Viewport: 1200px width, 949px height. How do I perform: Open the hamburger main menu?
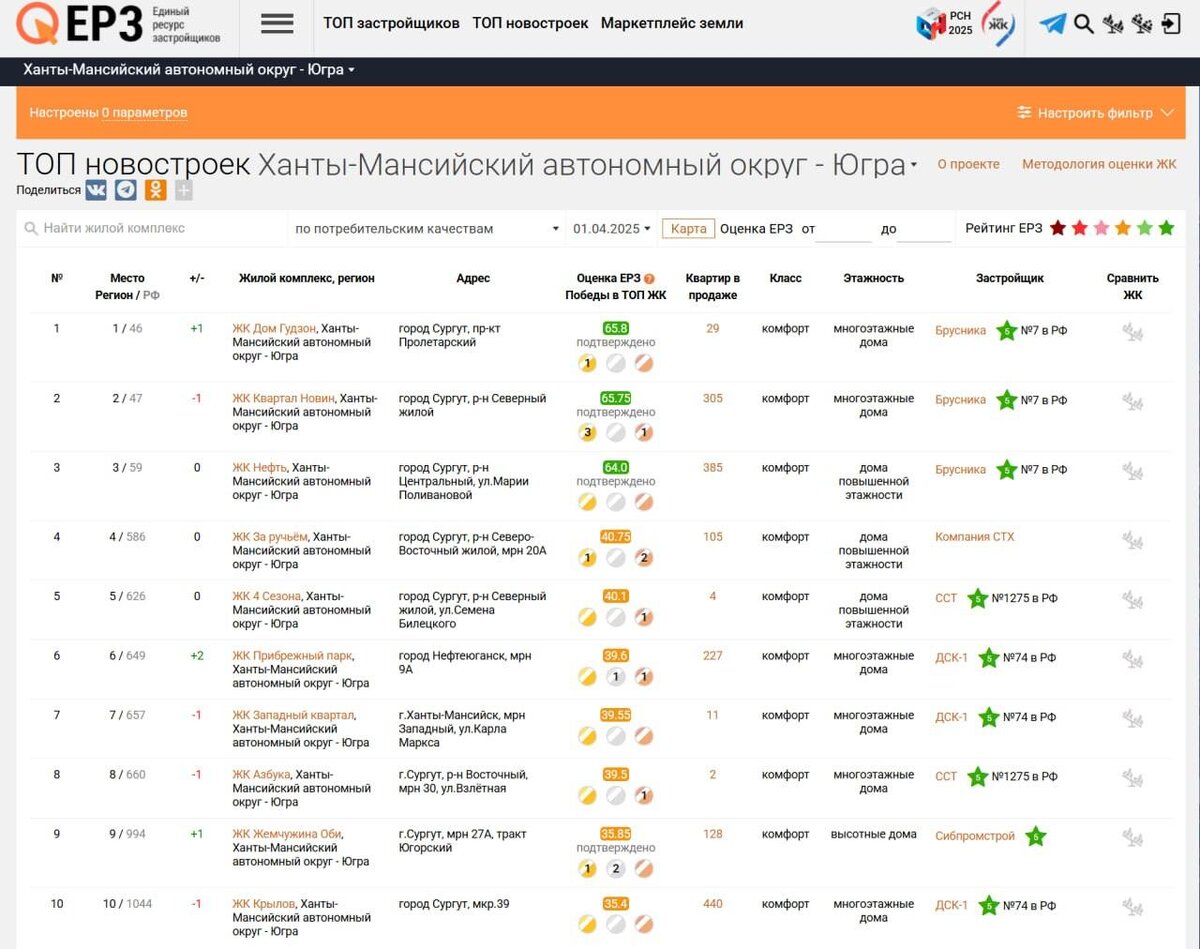pos(277,23)
